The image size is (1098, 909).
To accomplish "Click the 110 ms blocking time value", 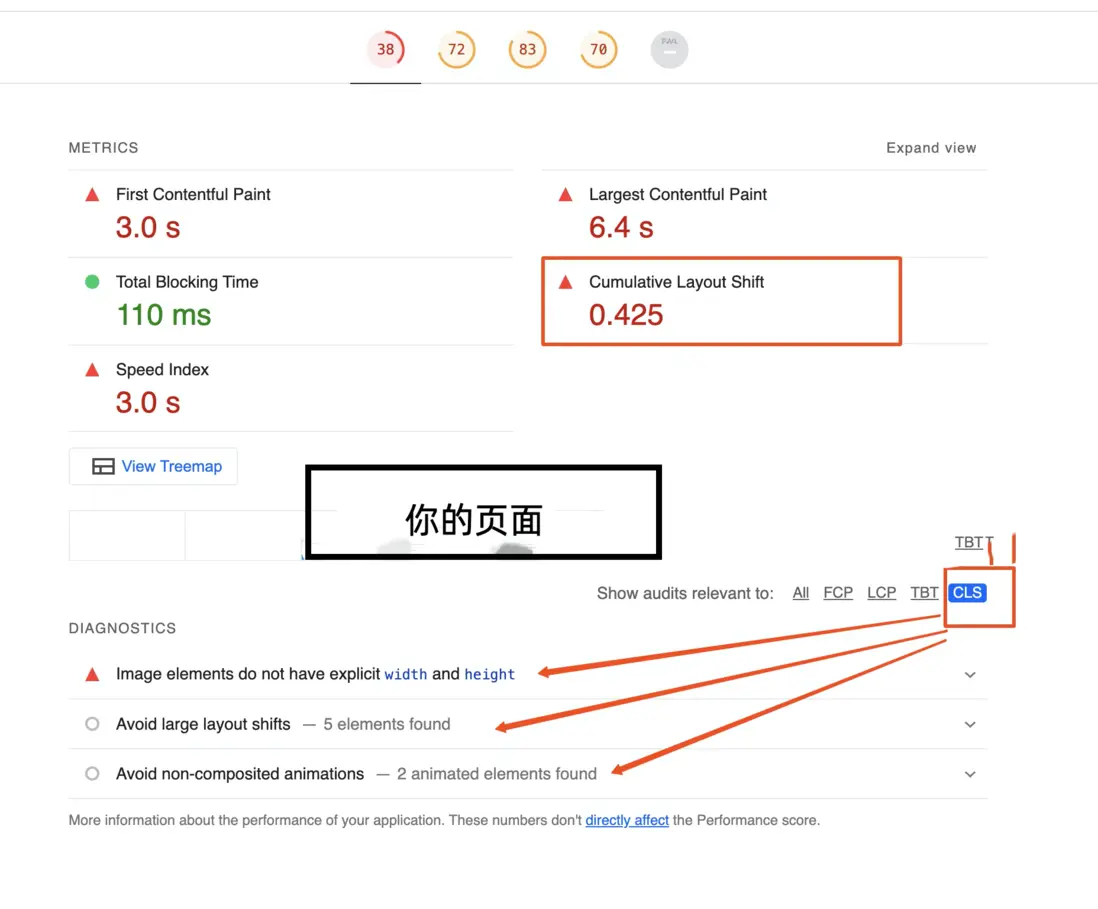I will pos(163,315).
